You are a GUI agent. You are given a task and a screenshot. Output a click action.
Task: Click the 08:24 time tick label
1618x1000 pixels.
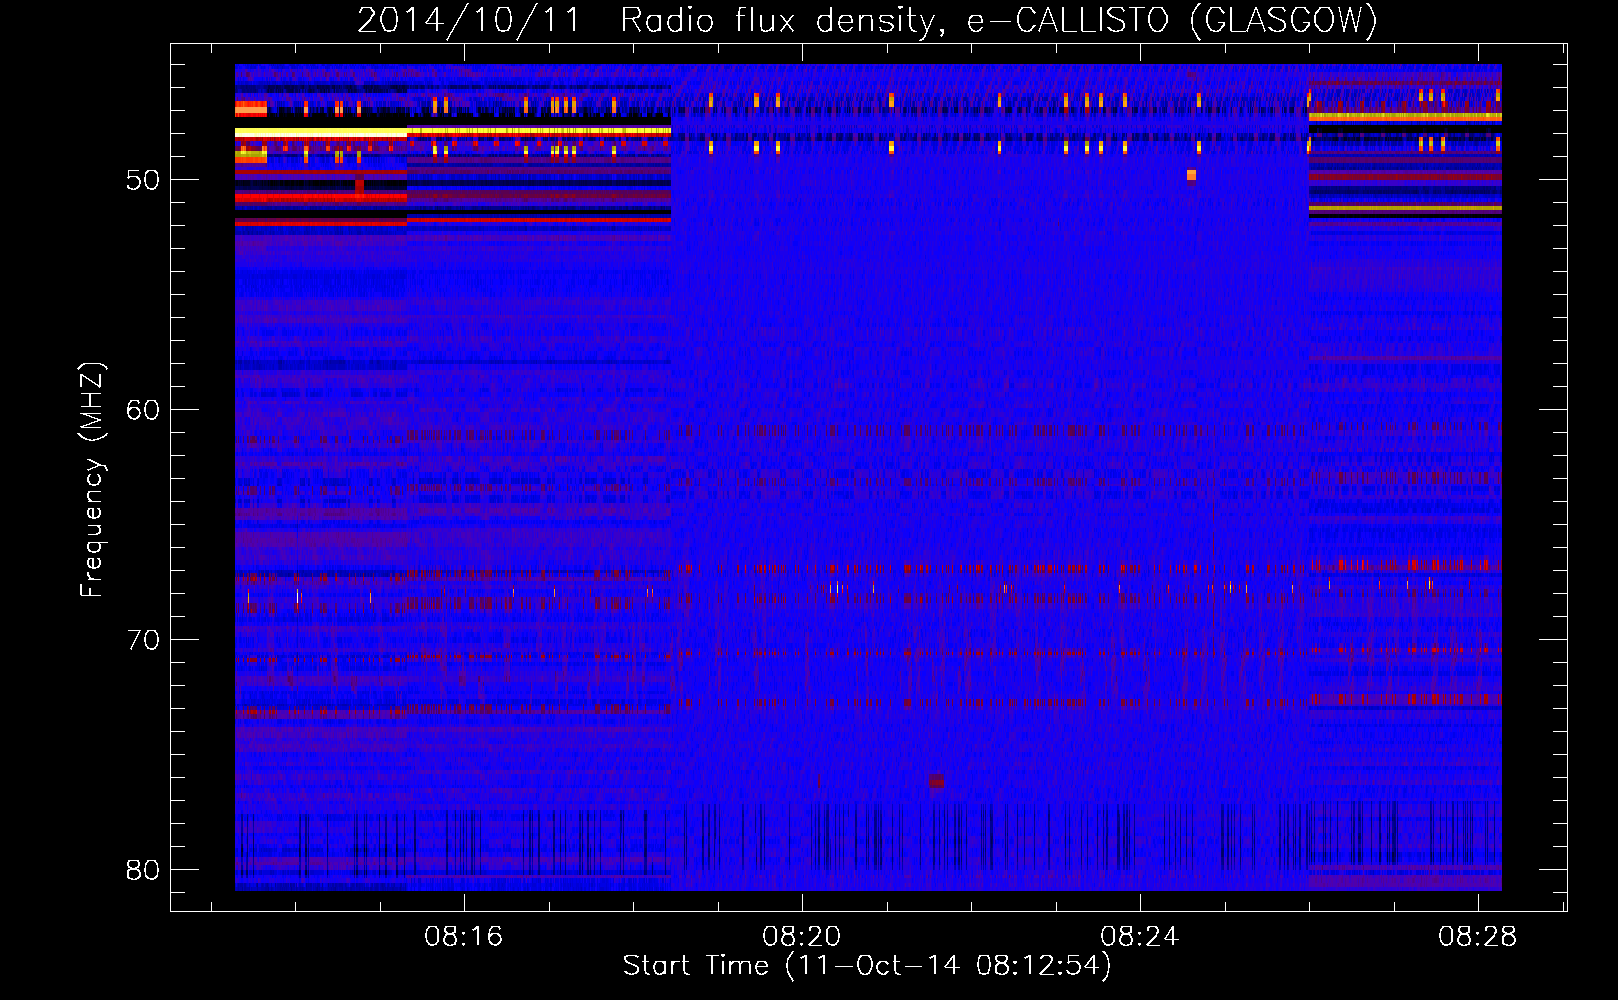tap(1139, 937)
